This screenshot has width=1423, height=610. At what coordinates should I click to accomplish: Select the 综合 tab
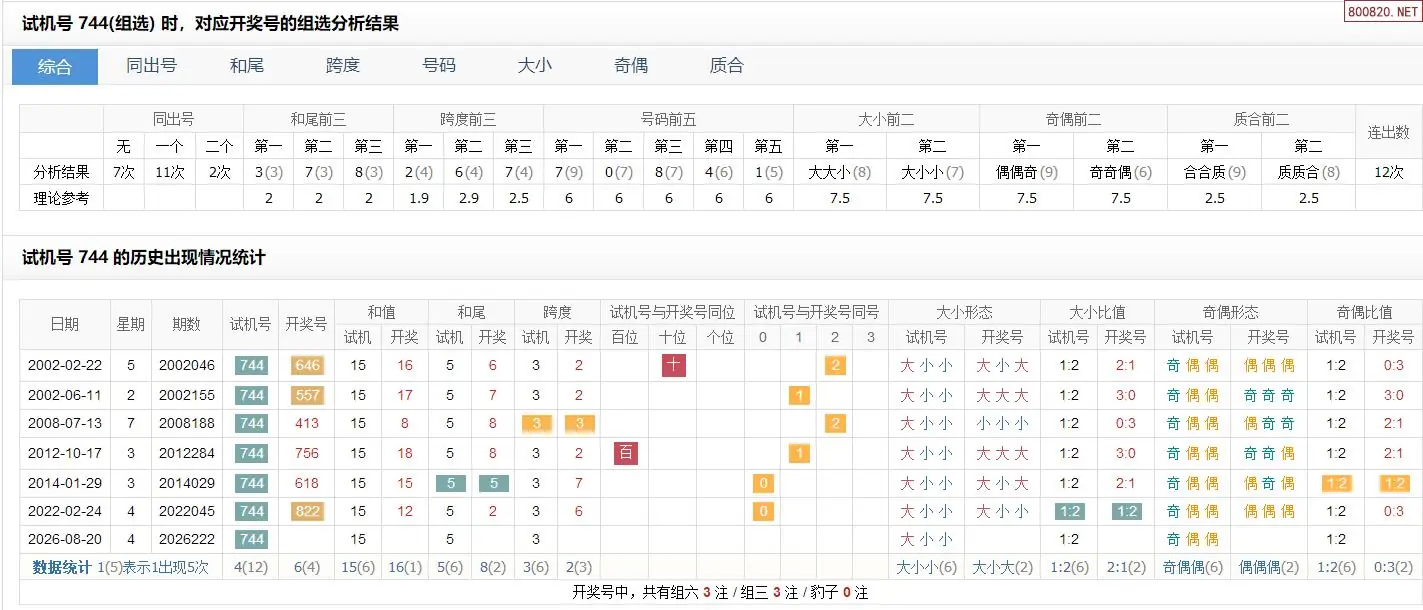click(55, 66)
